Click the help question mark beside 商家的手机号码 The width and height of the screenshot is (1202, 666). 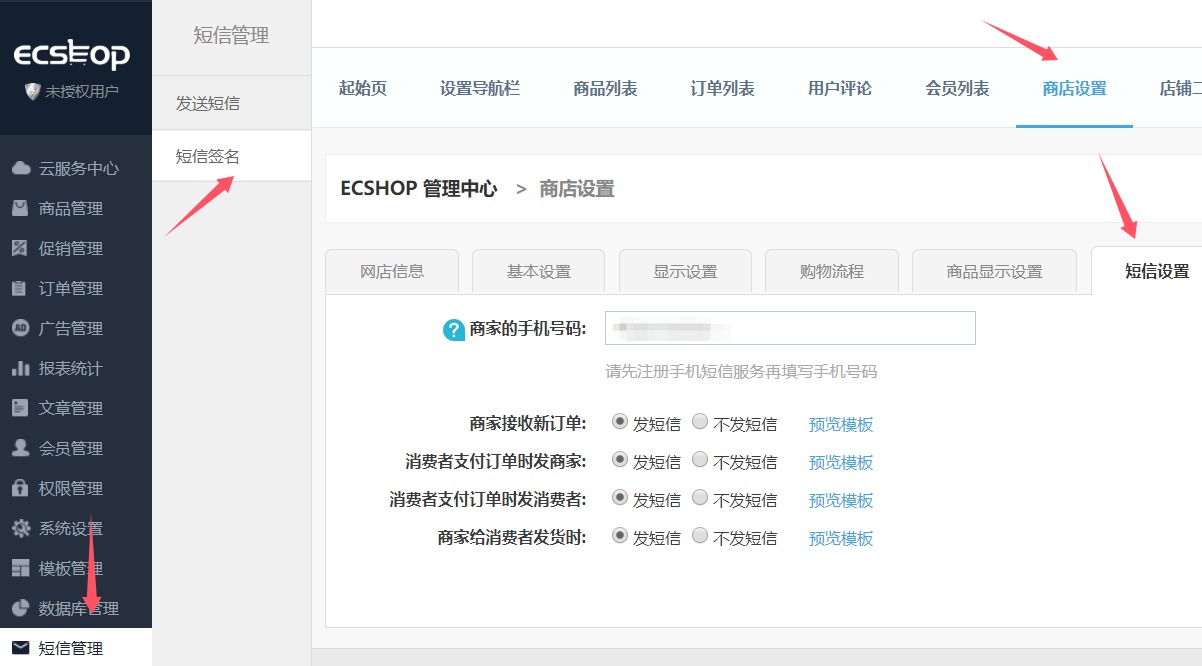tap(454, 329)
